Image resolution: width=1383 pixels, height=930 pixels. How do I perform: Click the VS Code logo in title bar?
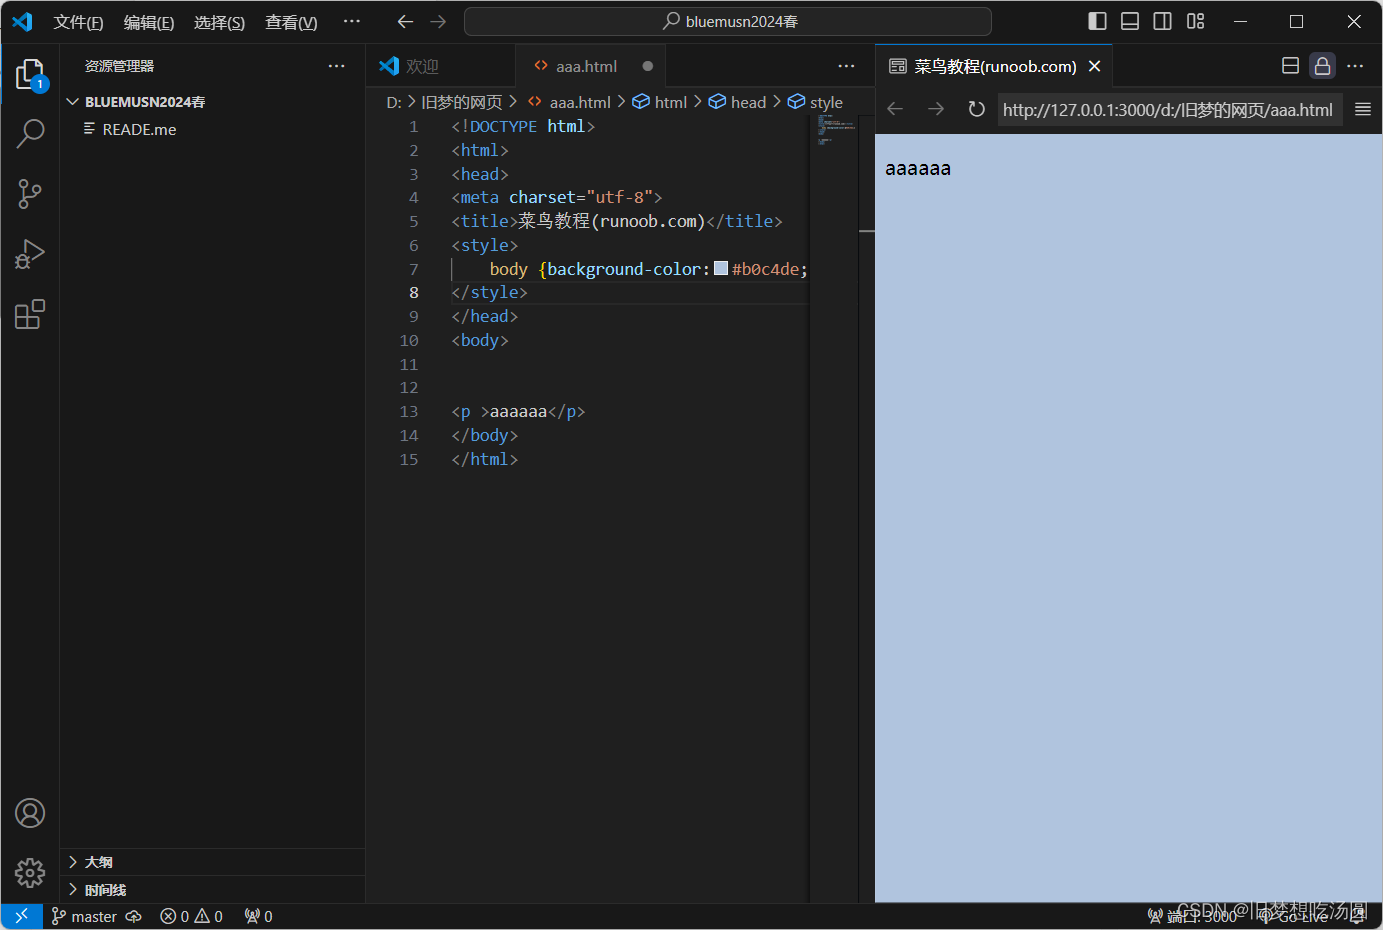[22, 21]
